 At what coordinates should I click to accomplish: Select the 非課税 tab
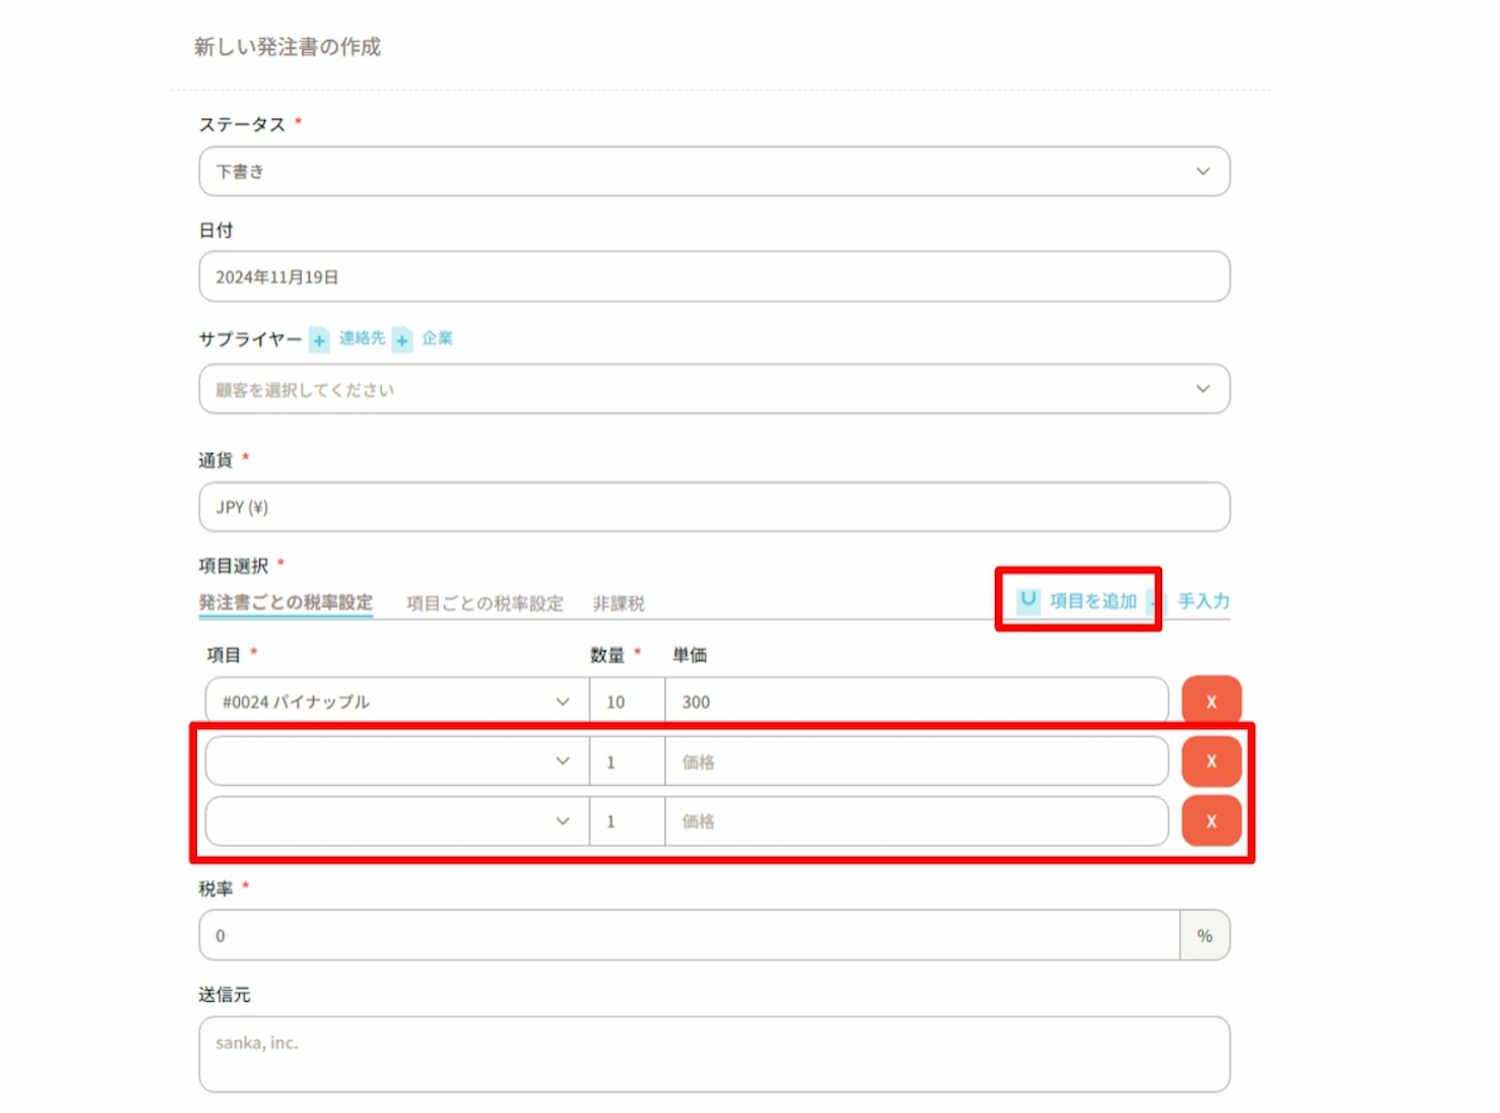tap(618, 603)
